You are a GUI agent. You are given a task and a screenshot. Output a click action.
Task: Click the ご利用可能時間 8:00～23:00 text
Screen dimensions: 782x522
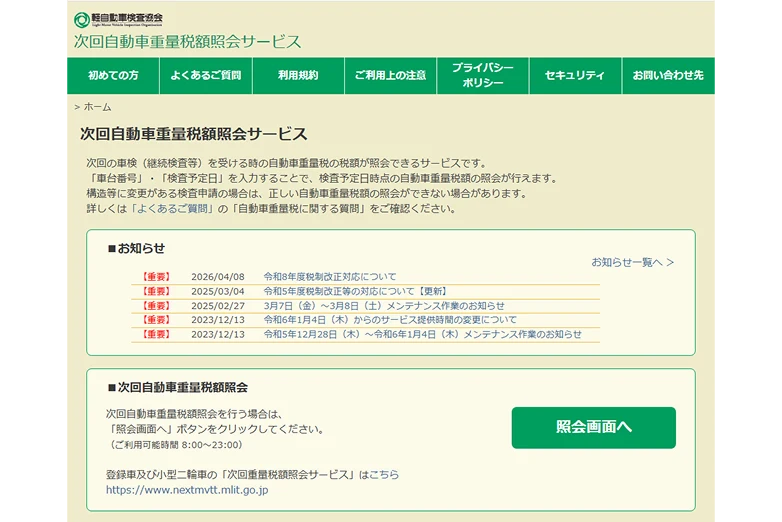click(175, 445)
